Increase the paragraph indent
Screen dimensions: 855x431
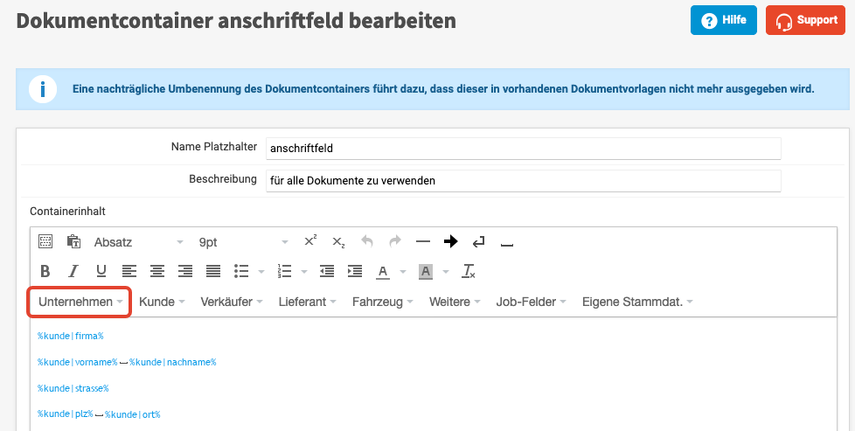point(355,271)
